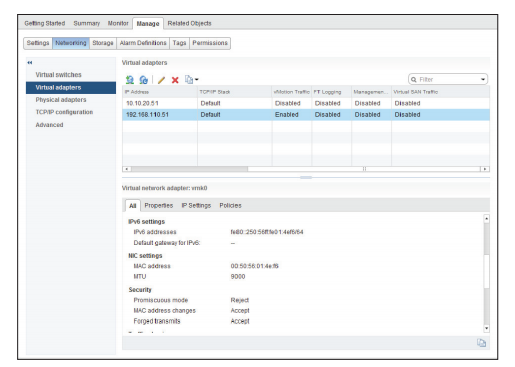Viewport: 515px width, 367px height.
Task: Click the MTU value 9000
Action: [238, 277]
